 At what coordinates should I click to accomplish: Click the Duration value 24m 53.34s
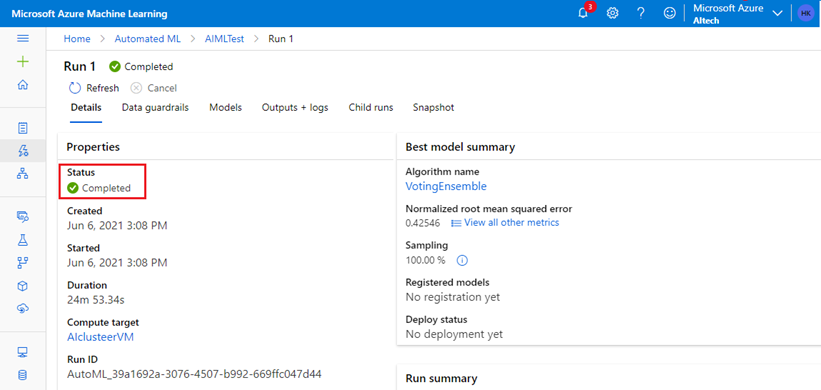pyautogui.click(x=96, y=300)
